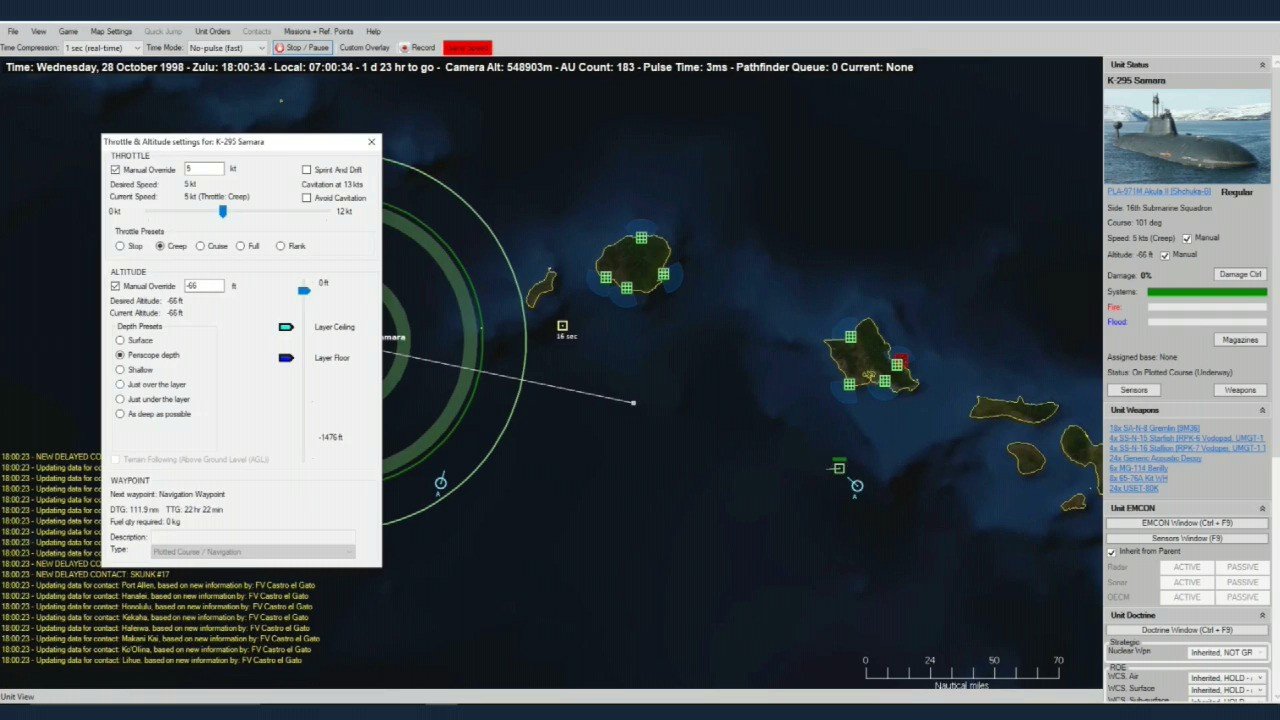The height and width of the screenshot is (720, 1280).
Task: Click the submarine contact icon near bottom of range ring
Action: click(440, 483)
